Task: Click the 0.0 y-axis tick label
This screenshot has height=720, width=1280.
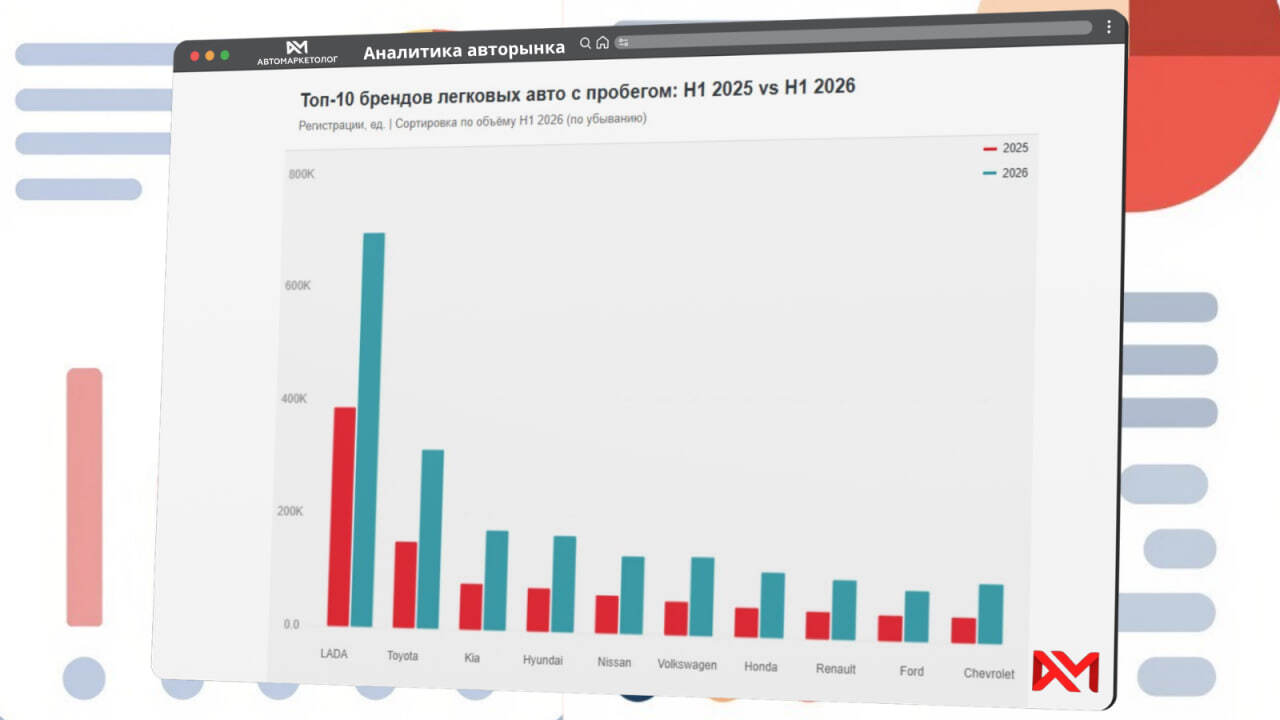Action: pos(291,625)
